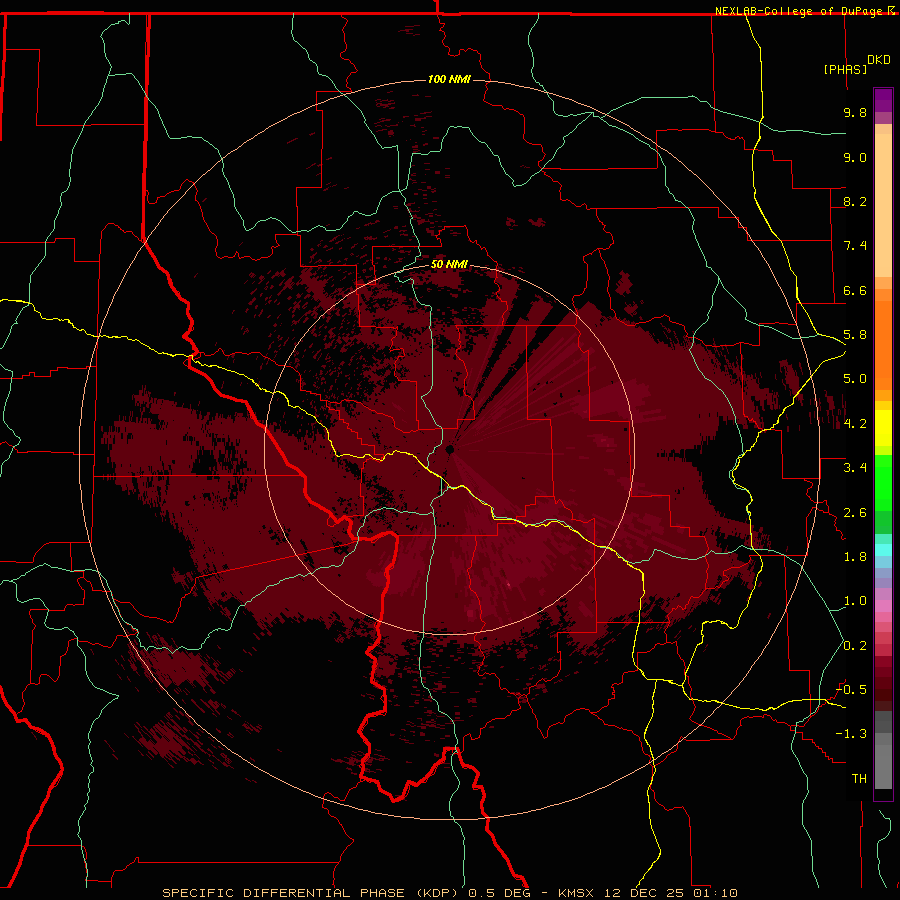The height and width of the screenshot is (900, 900).
Task: Click the 1.8 color scale value
Action: (855, 557)
